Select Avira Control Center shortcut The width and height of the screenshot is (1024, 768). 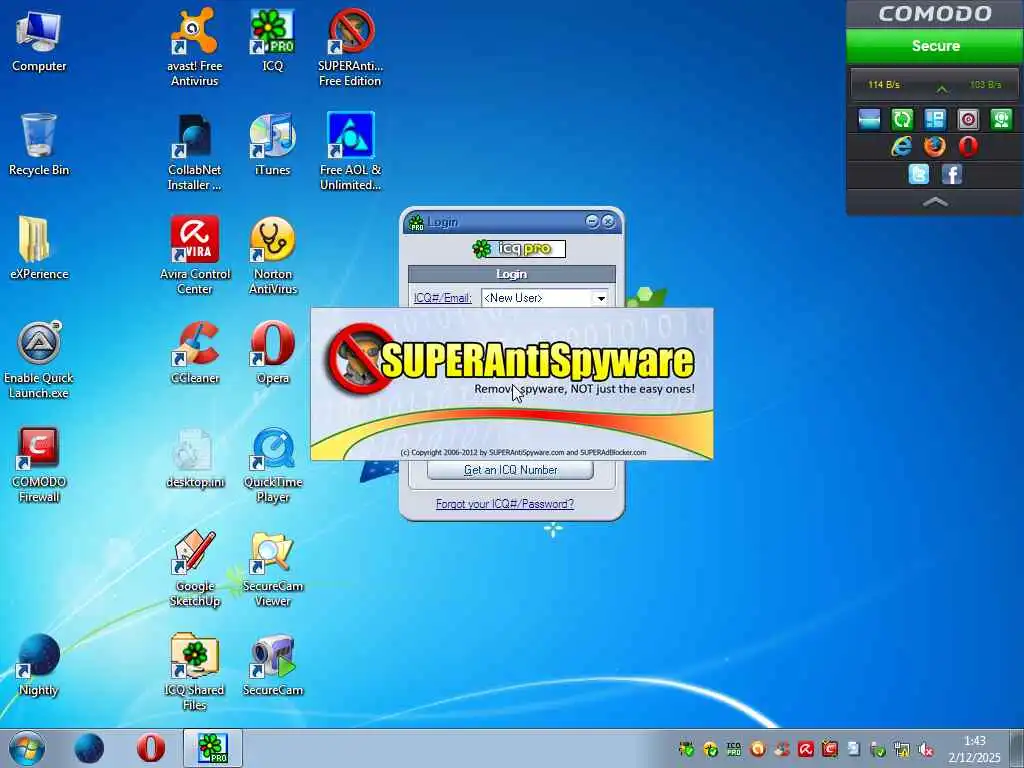[195, 255]
